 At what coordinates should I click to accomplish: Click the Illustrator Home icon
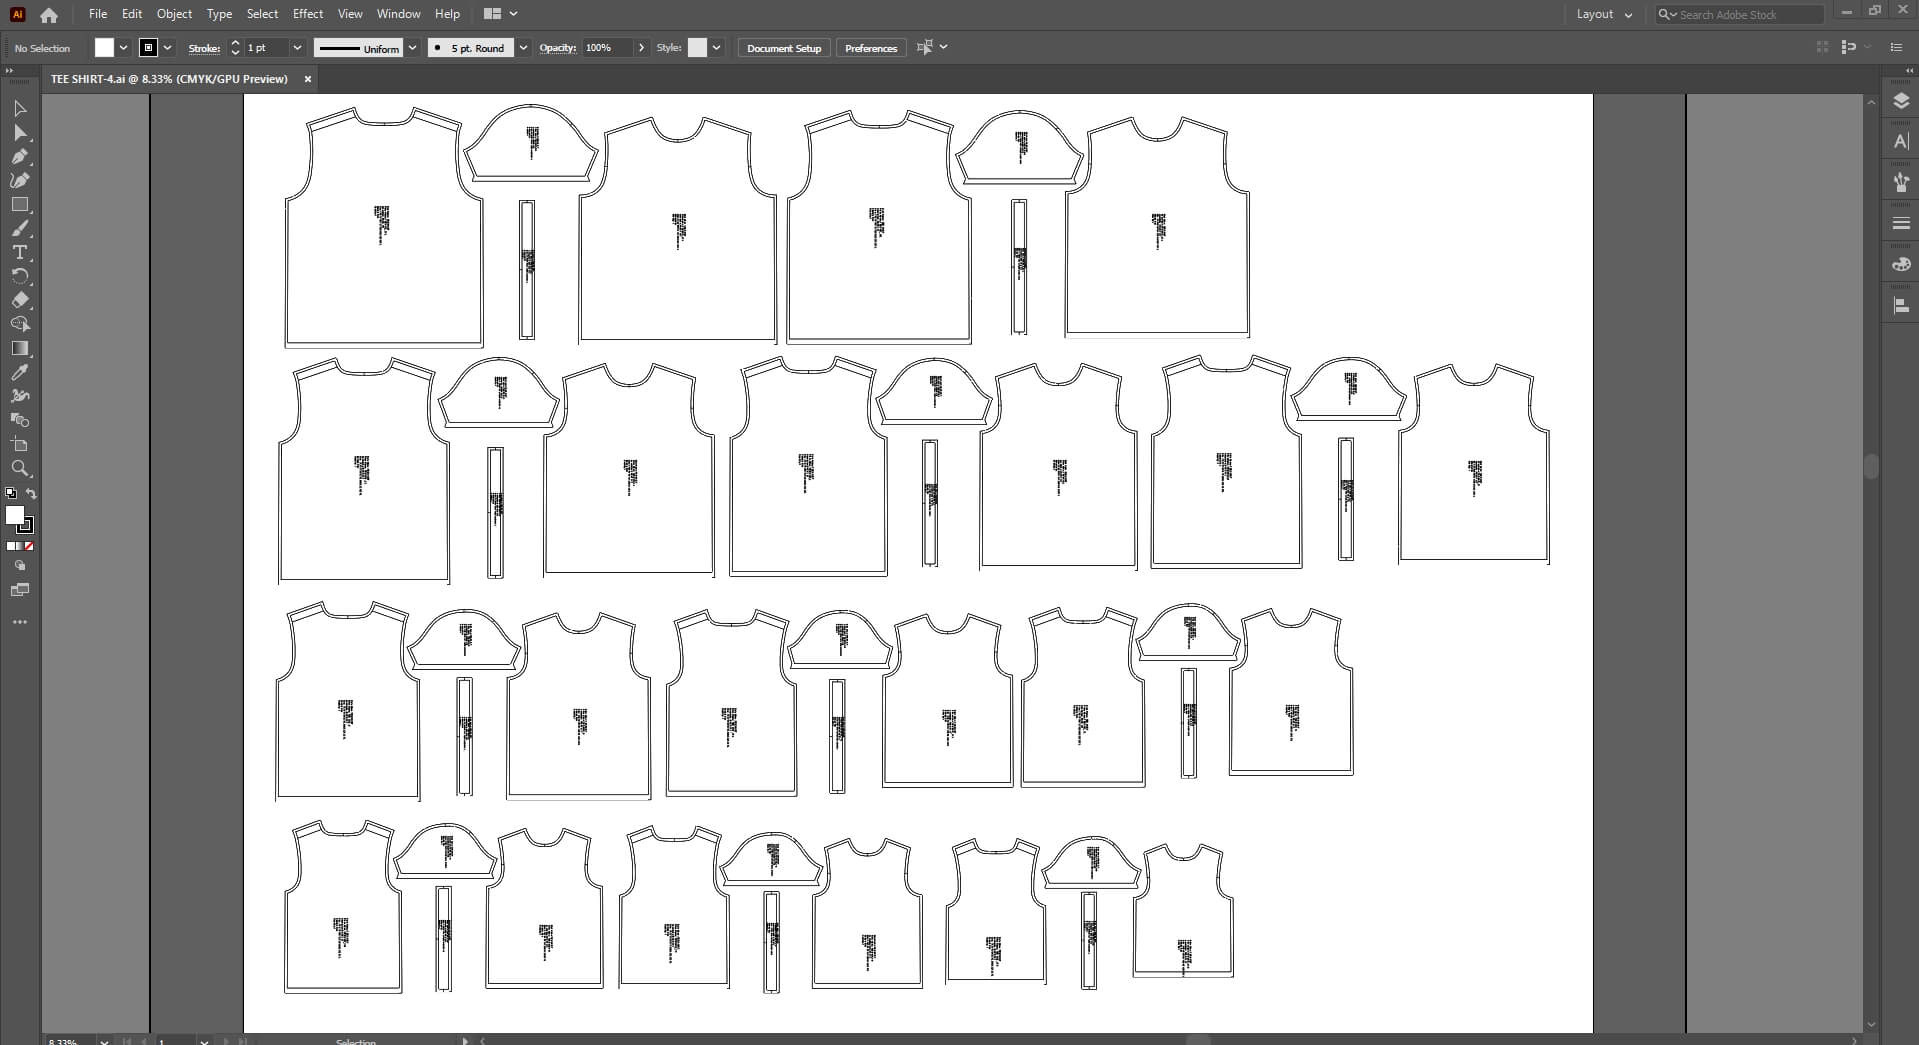[49, 15]
